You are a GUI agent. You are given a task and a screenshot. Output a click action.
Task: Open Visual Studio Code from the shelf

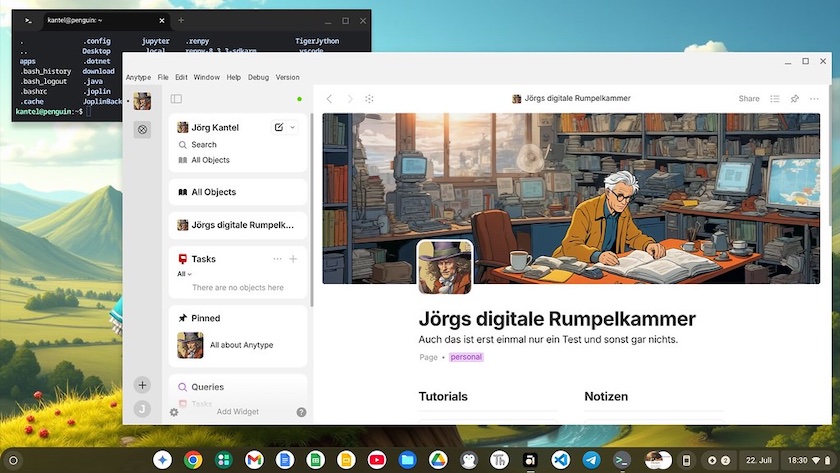561,460
